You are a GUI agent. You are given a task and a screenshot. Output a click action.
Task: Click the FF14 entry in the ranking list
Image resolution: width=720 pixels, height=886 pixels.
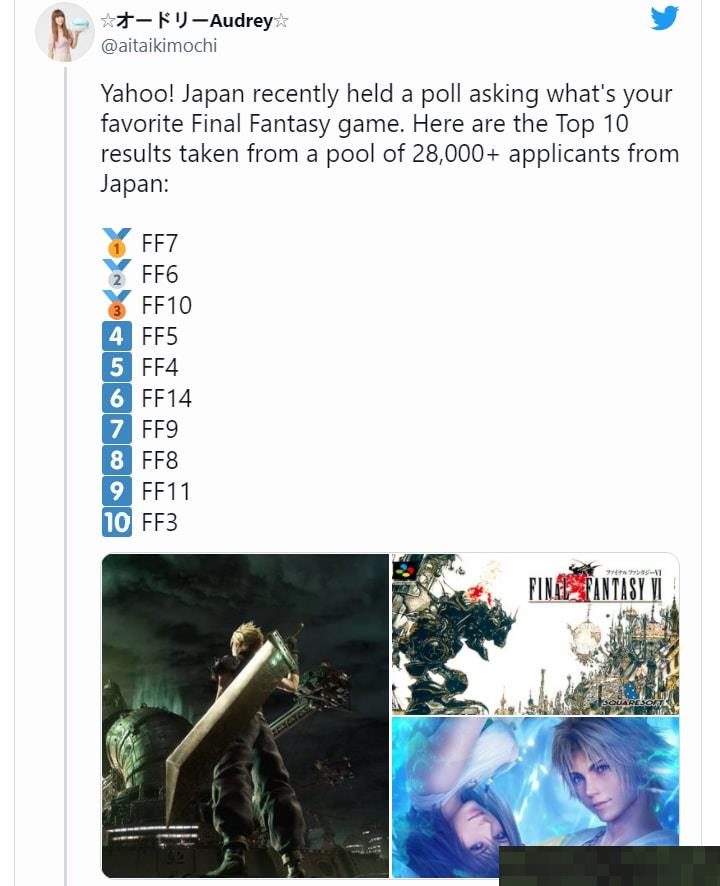click(166, 398)
